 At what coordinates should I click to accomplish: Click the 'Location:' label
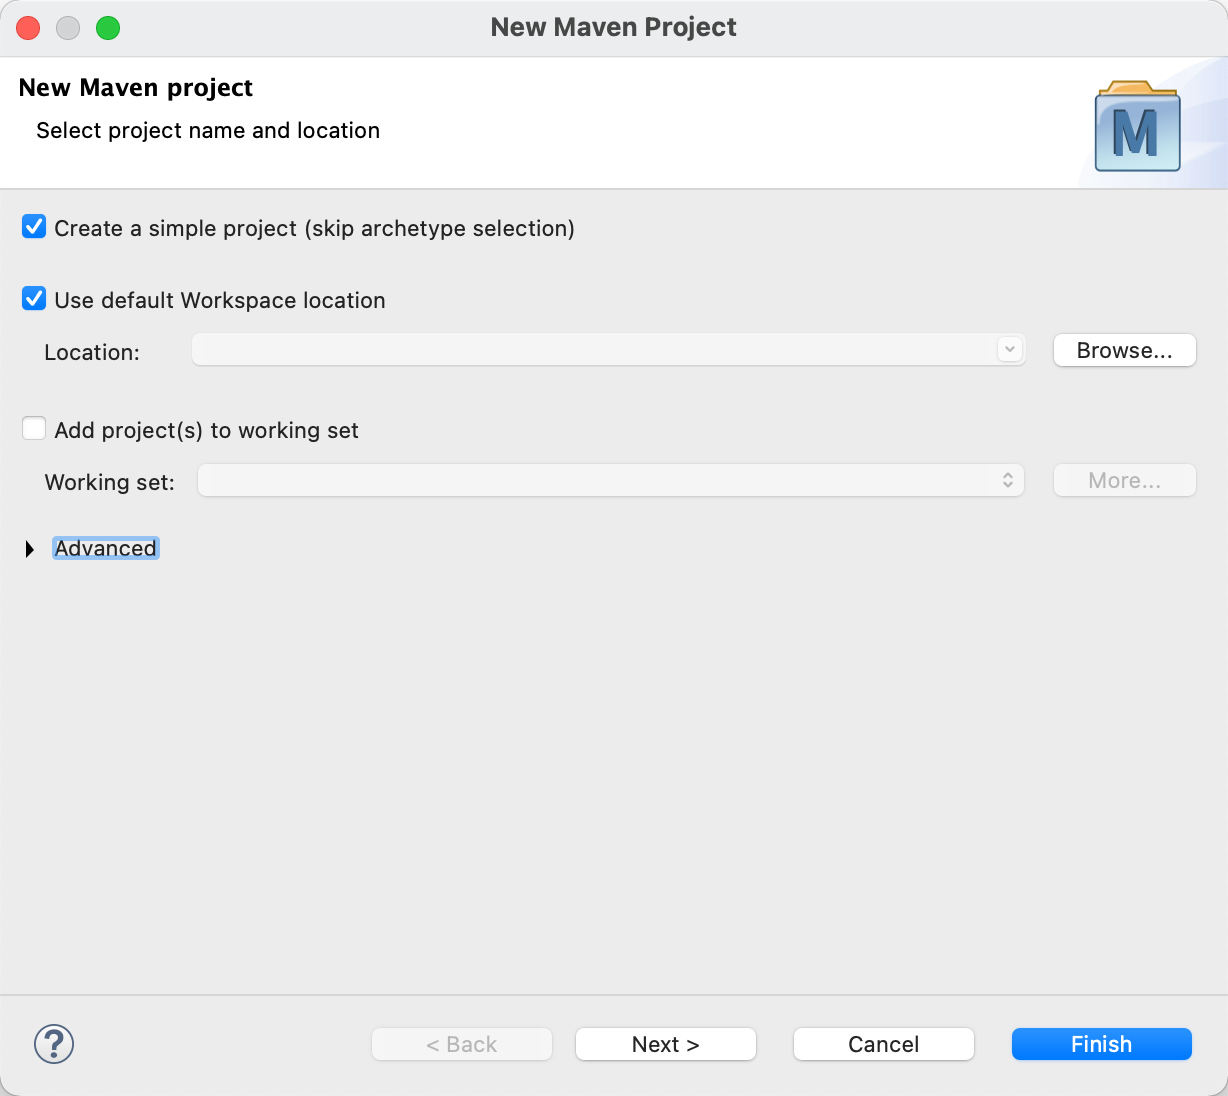(x=92, y=352)
